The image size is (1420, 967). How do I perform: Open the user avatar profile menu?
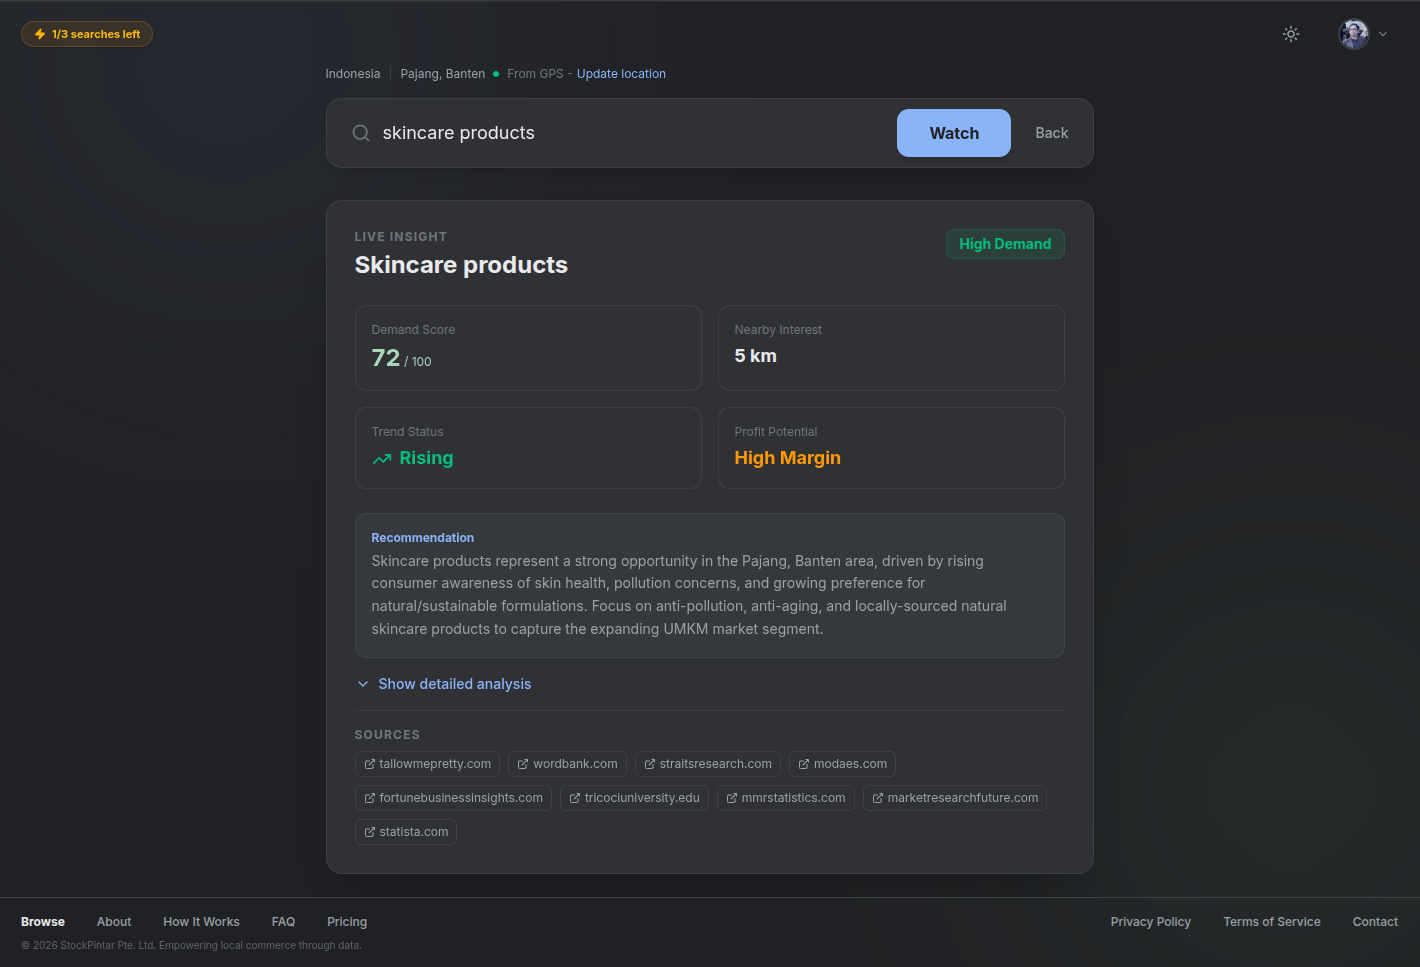[x=1354, y=34]
